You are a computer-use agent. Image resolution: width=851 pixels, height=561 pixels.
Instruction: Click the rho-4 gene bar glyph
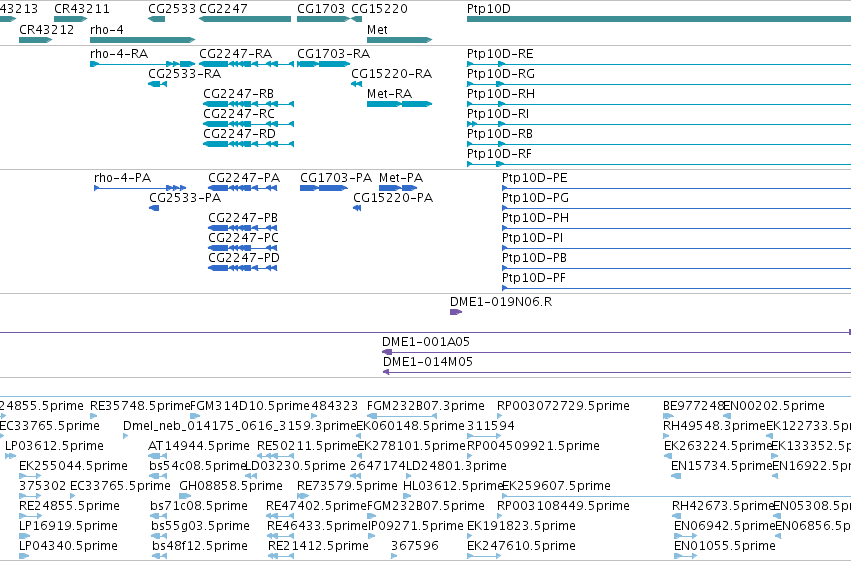[x=142, y=40]
